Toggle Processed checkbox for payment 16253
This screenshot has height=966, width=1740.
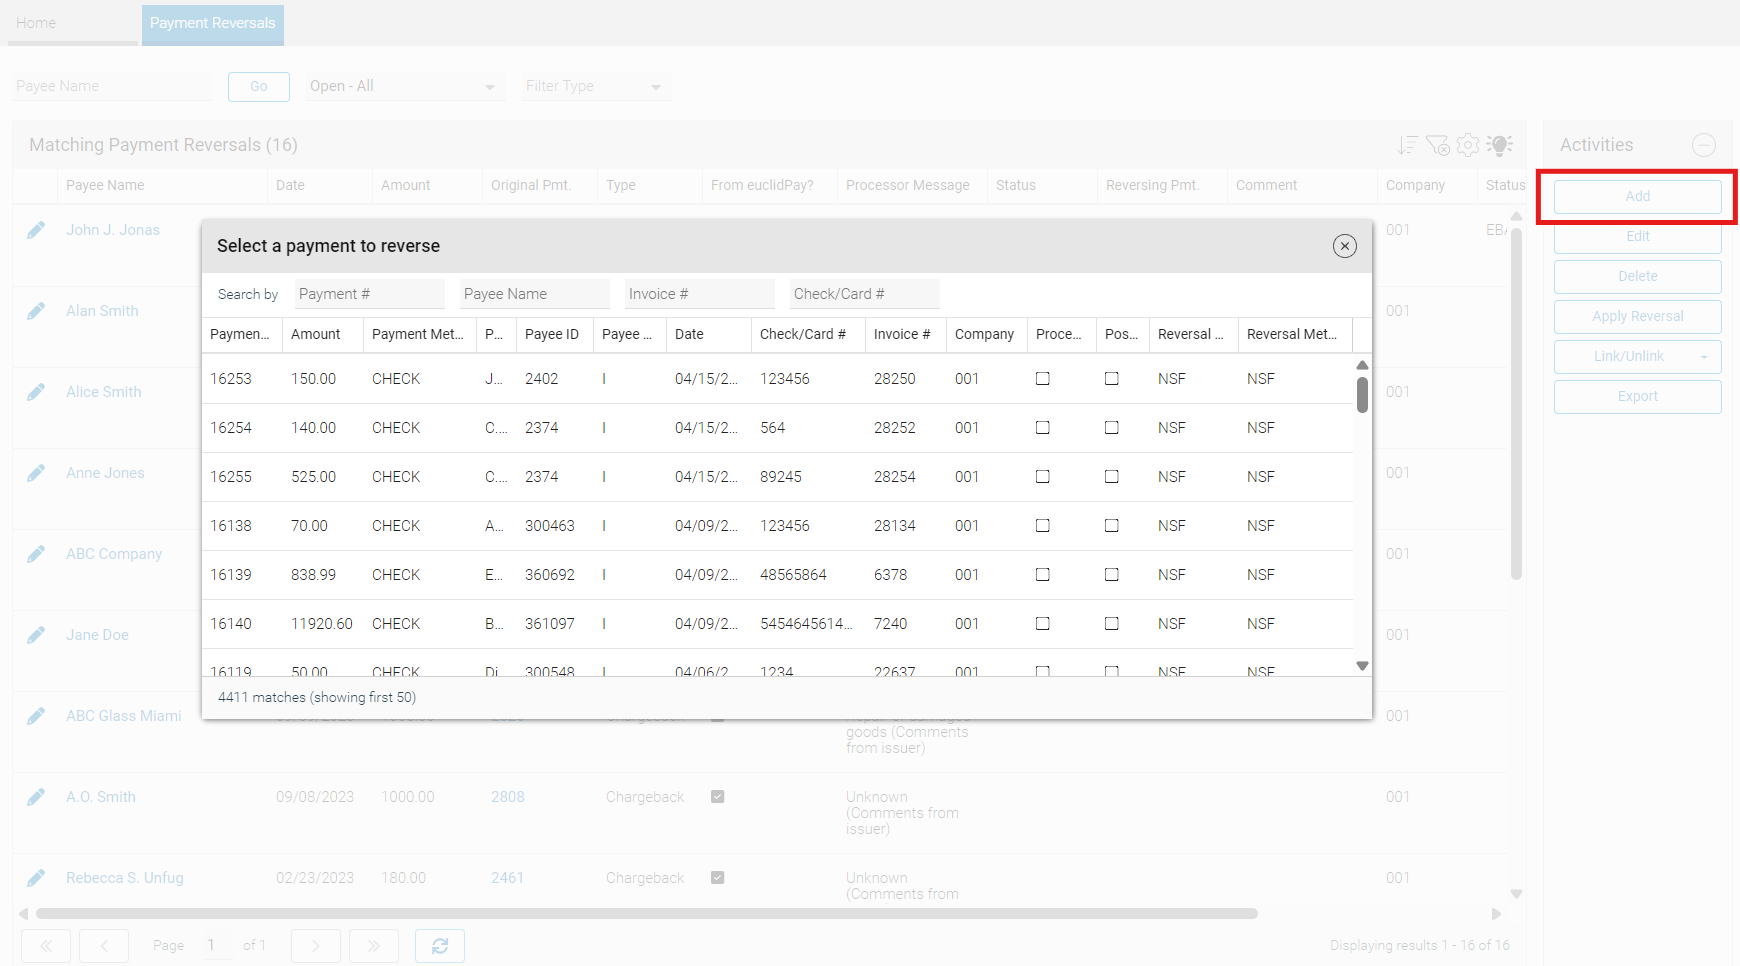tap(1043, 379)
